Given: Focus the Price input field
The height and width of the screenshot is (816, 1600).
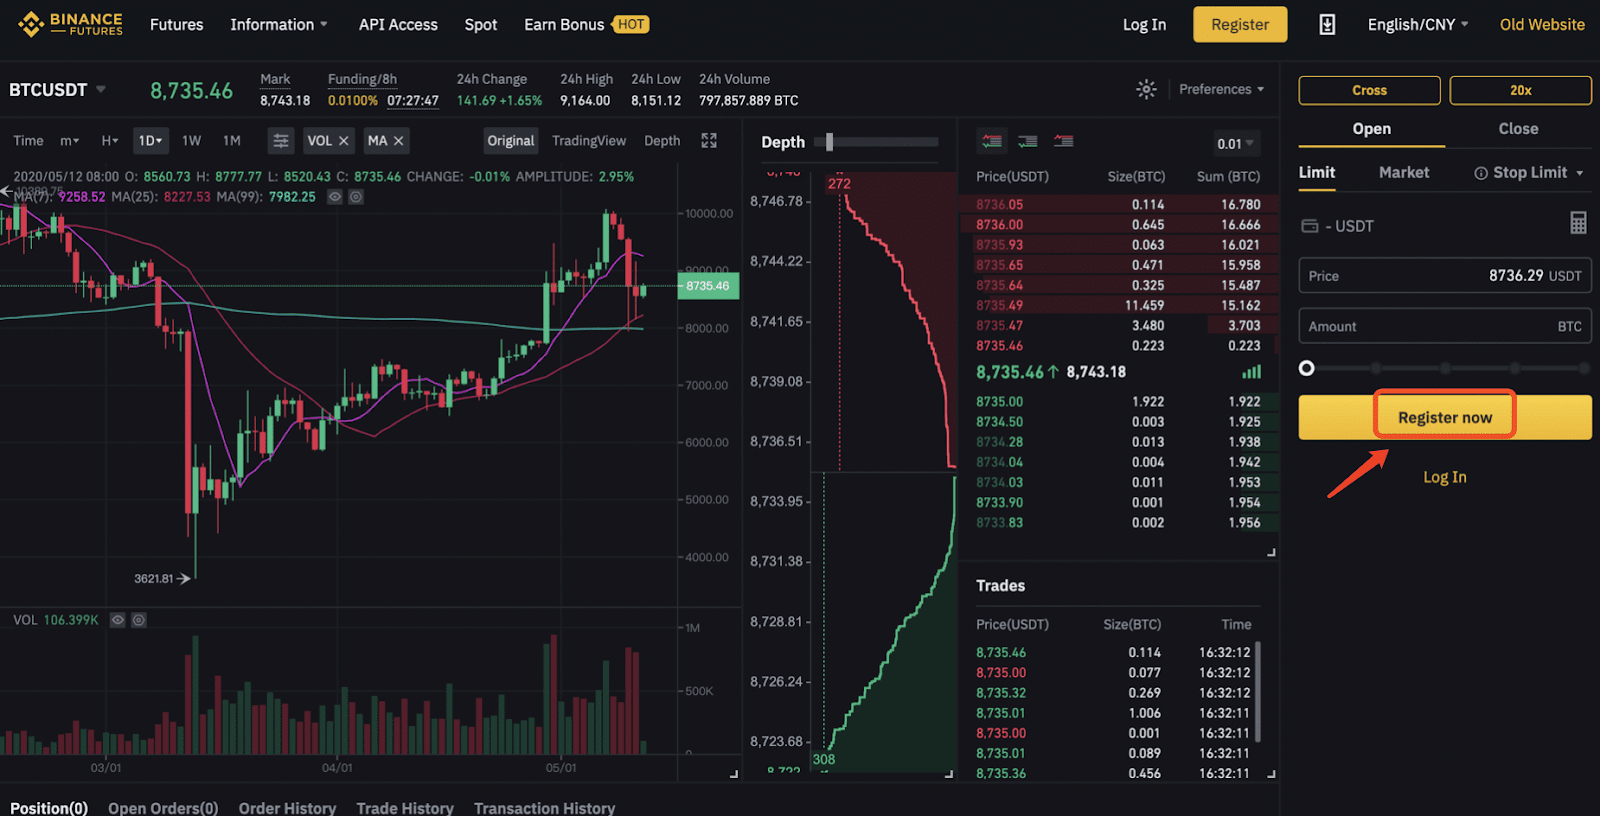Looking at the screenshot, I should (x=1445, y=276).
